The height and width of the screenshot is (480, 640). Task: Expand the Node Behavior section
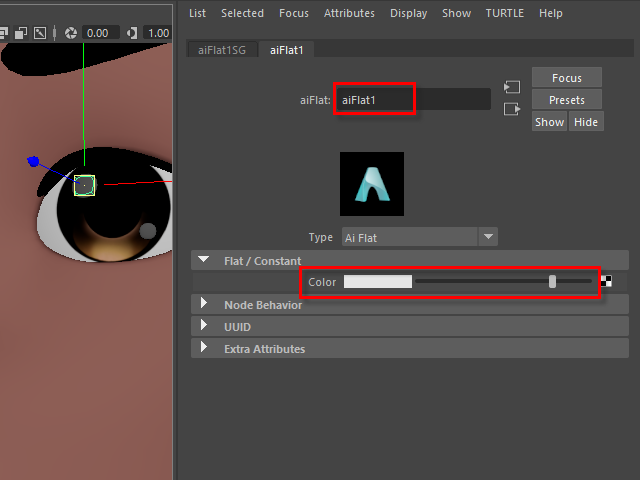click(x=204, y=304)
